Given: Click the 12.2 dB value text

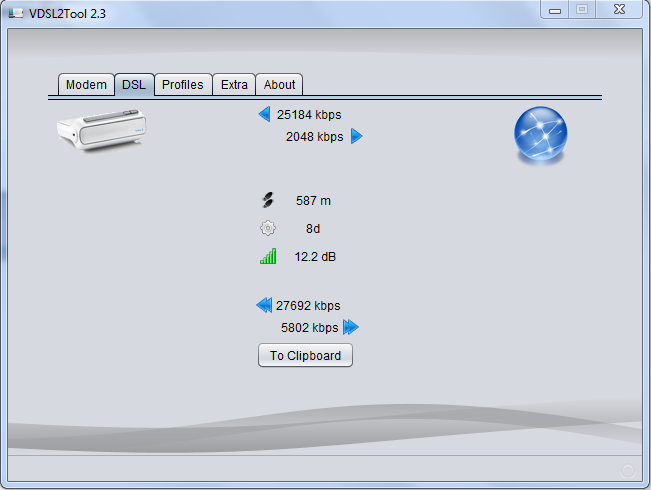Looking at the screenshot, I should [315, 257].
